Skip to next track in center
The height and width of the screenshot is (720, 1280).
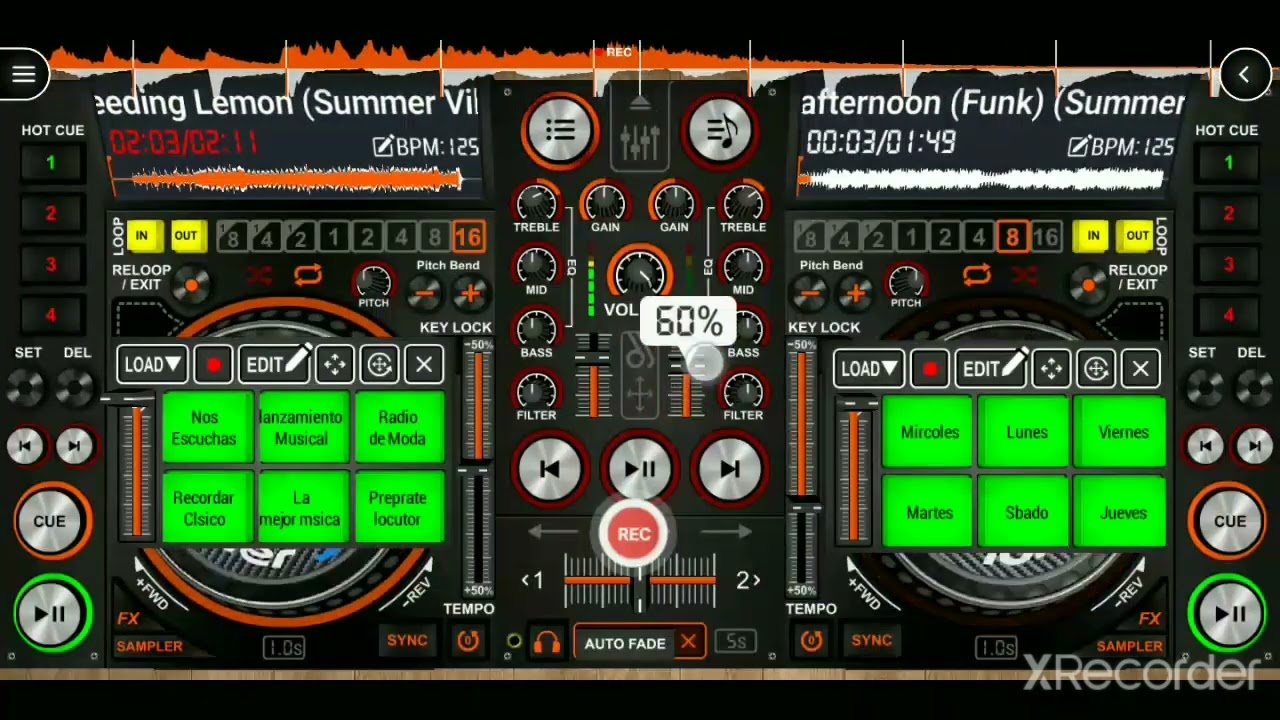730,469
